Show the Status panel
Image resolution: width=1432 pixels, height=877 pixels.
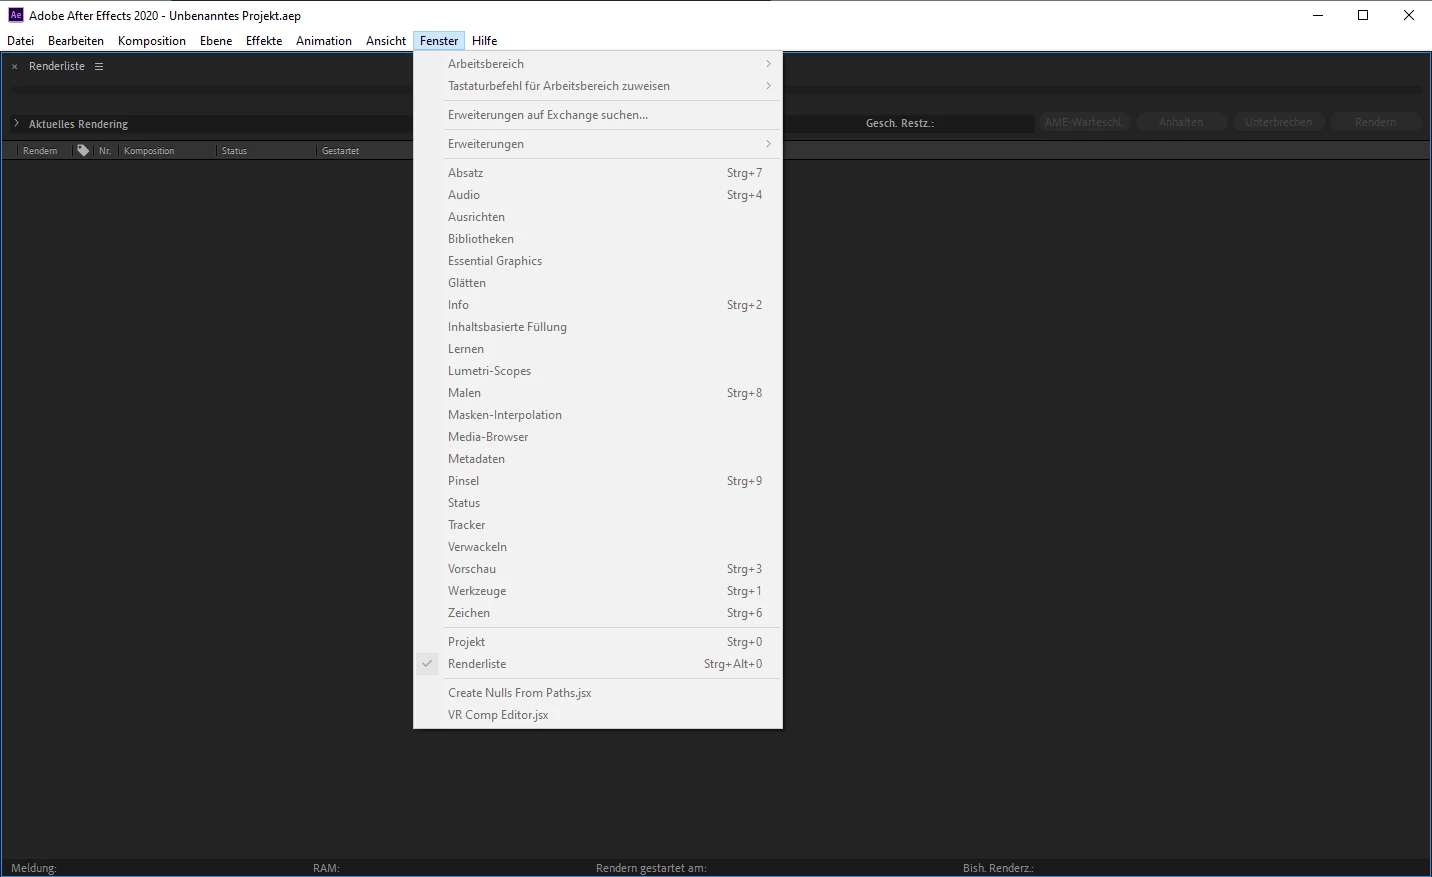598,503
